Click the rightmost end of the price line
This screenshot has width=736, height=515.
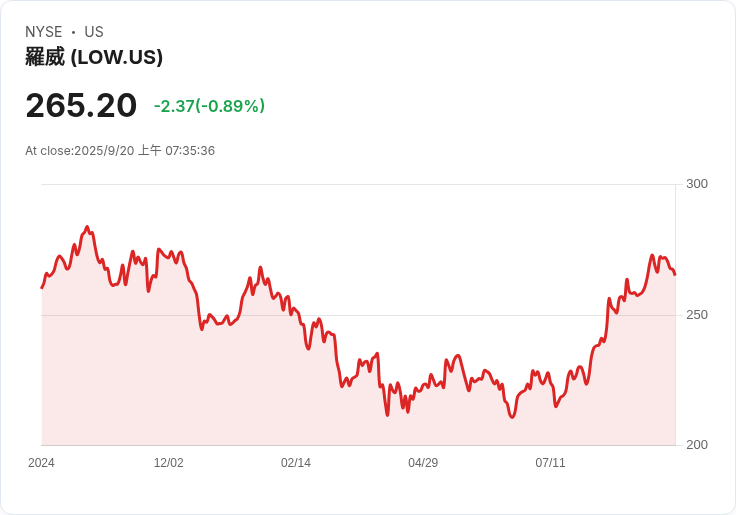click(675, 274)
